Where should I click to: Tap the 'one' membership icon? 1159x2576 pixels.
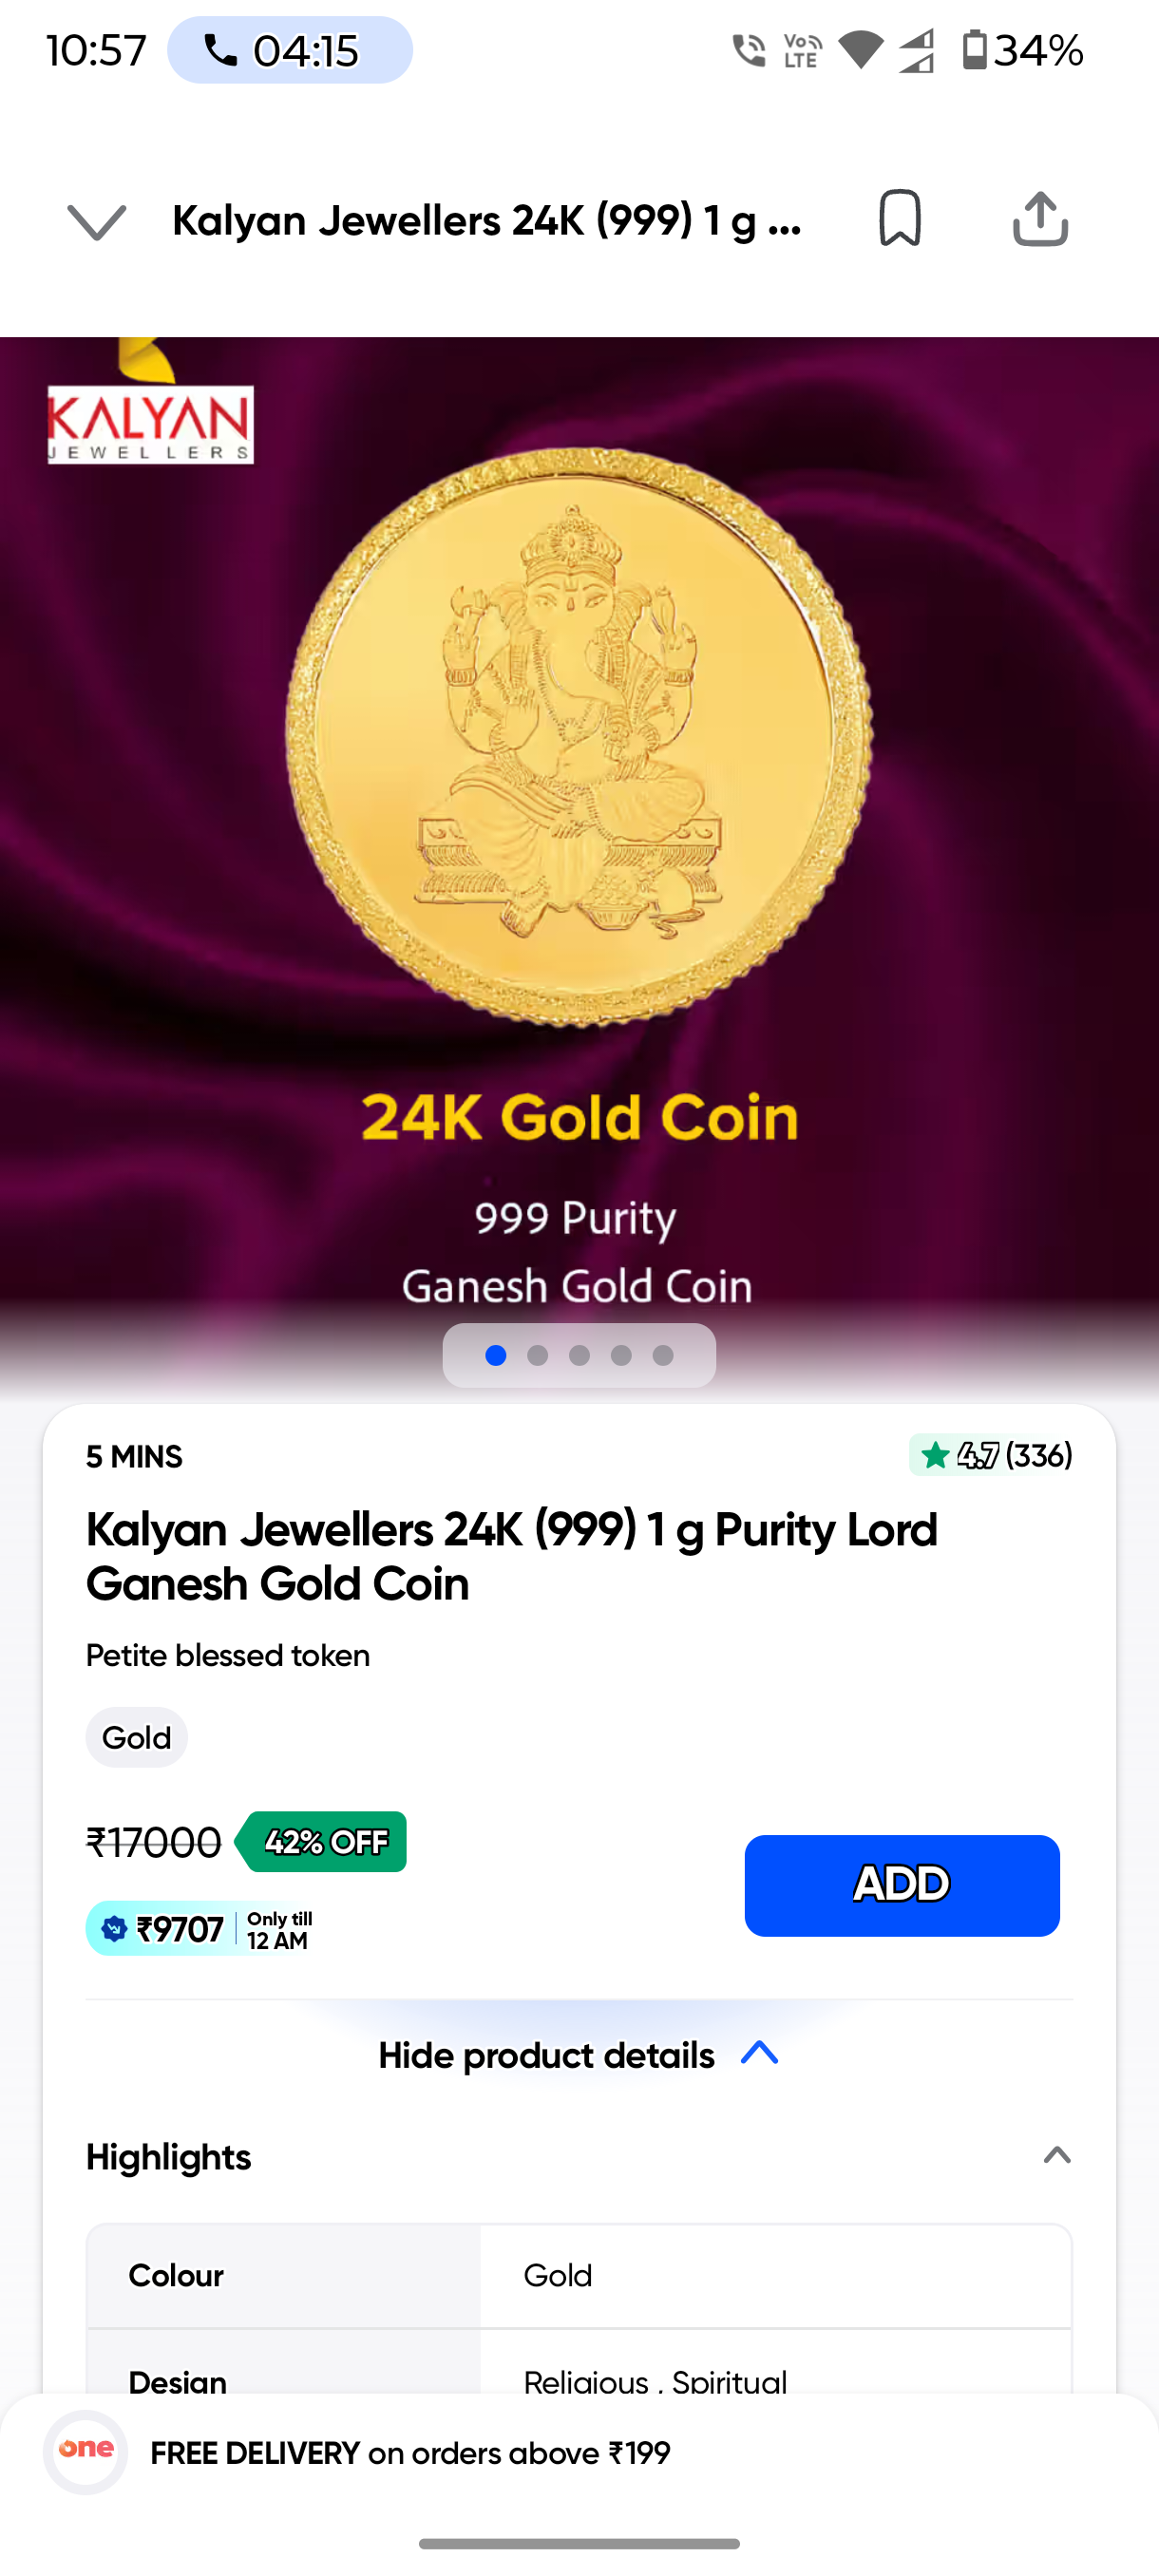(86, 2451)
